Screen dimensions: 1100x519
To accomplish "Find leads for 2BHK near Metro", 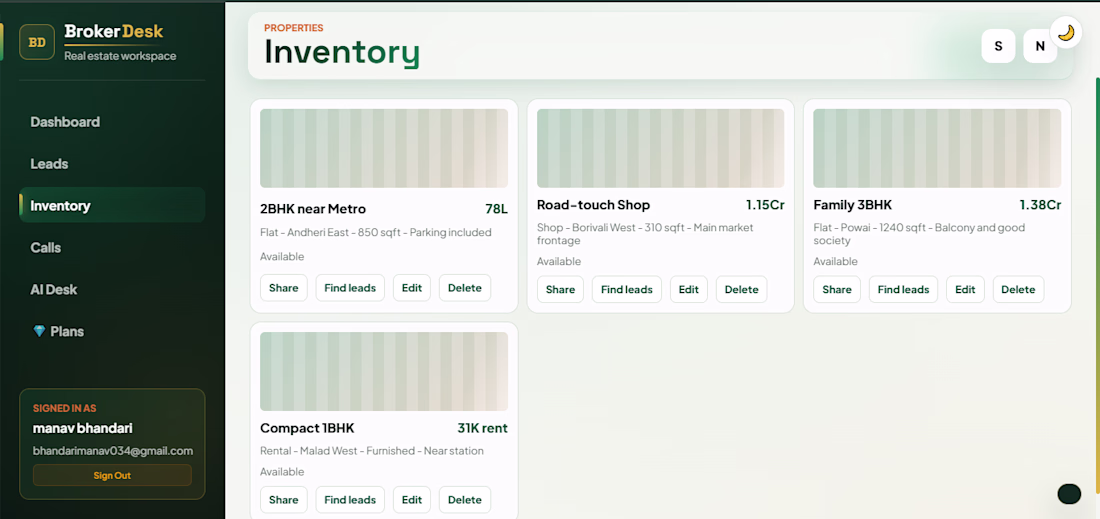I will coord(350,288).
